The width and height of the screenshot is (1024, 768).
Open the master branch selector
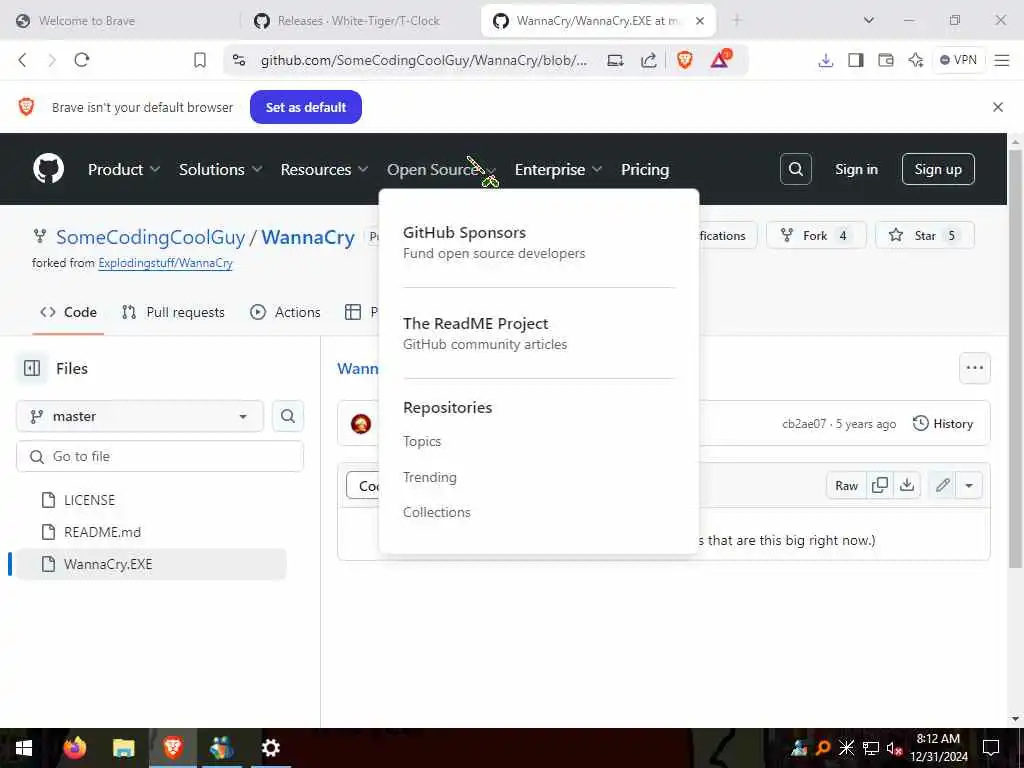140,416
